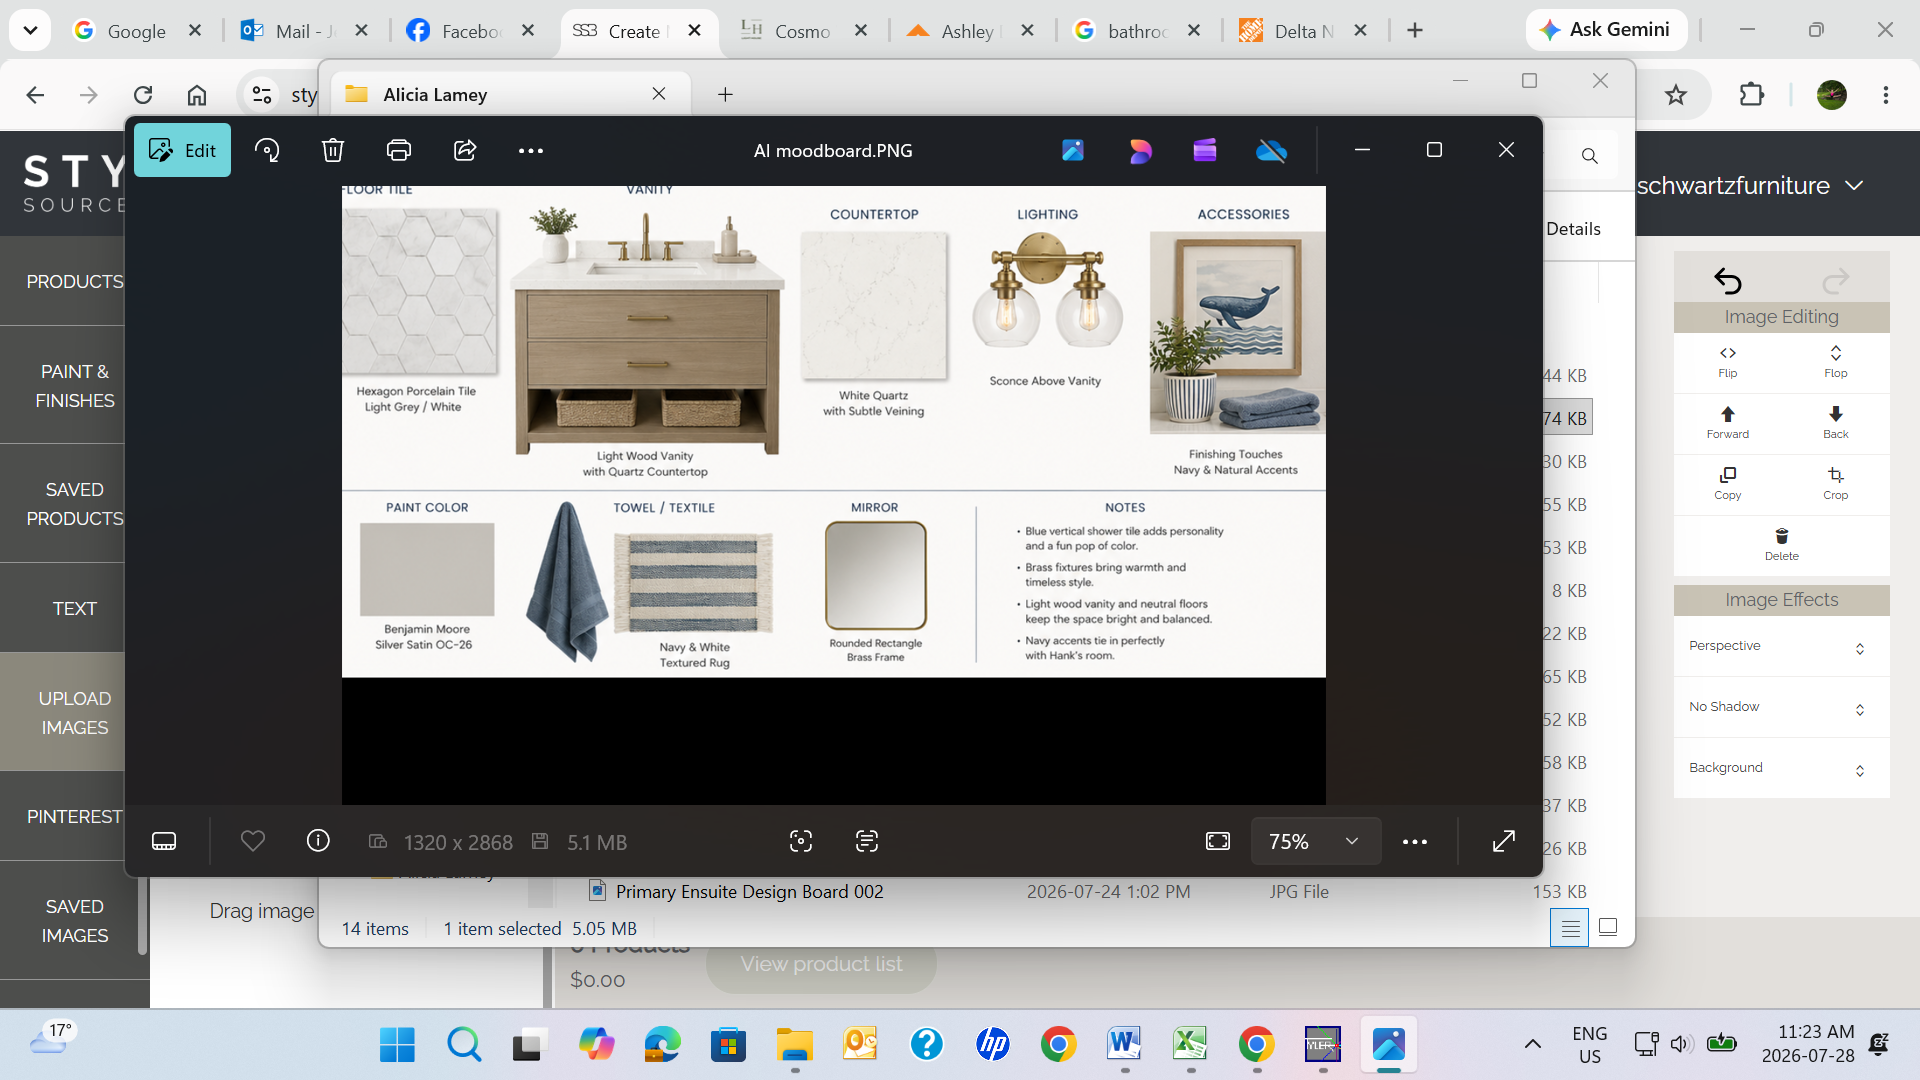Crop the image in Image Editing panel
Image resolution: width=1920 pixels, height=1080 pixels.
pos(1836,484)
